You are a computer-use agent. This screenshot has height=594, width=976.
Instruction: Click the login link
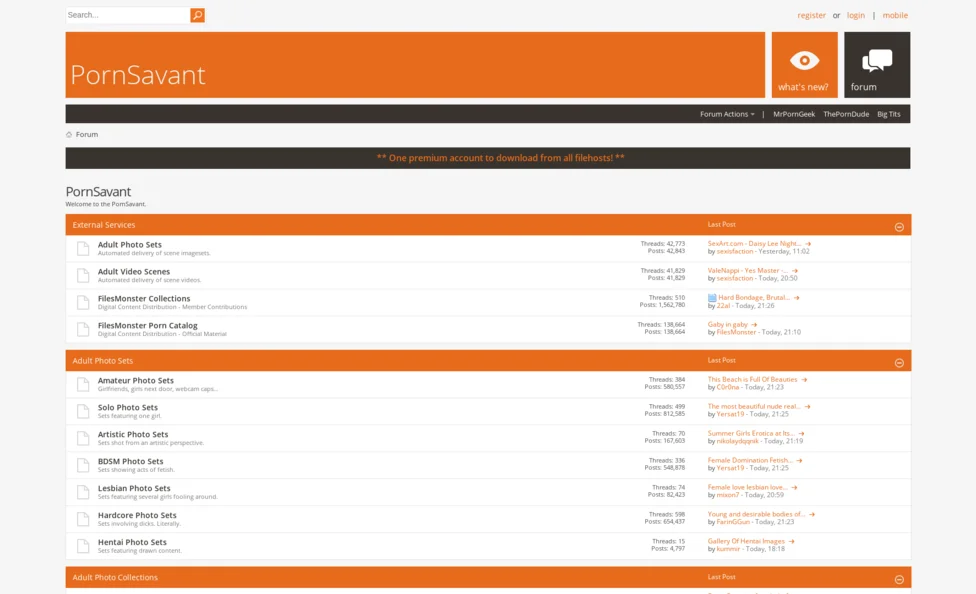coord(856,15)
